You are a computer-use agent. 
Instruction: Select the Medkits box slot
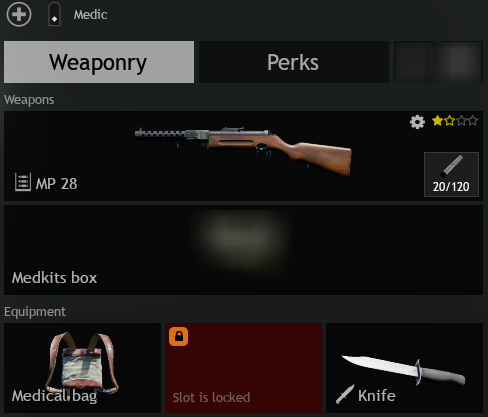243,250
